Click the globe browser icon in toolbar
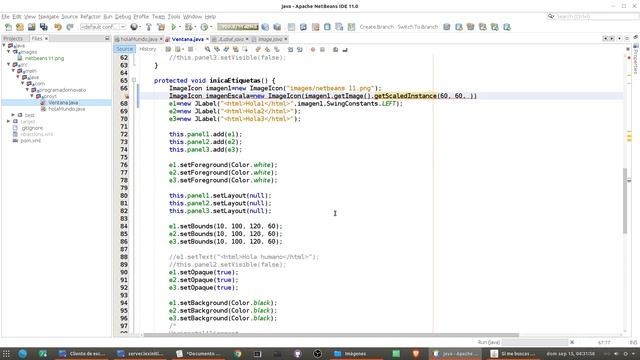The width and height of the screenshot is (640, 360). [134, 27]
